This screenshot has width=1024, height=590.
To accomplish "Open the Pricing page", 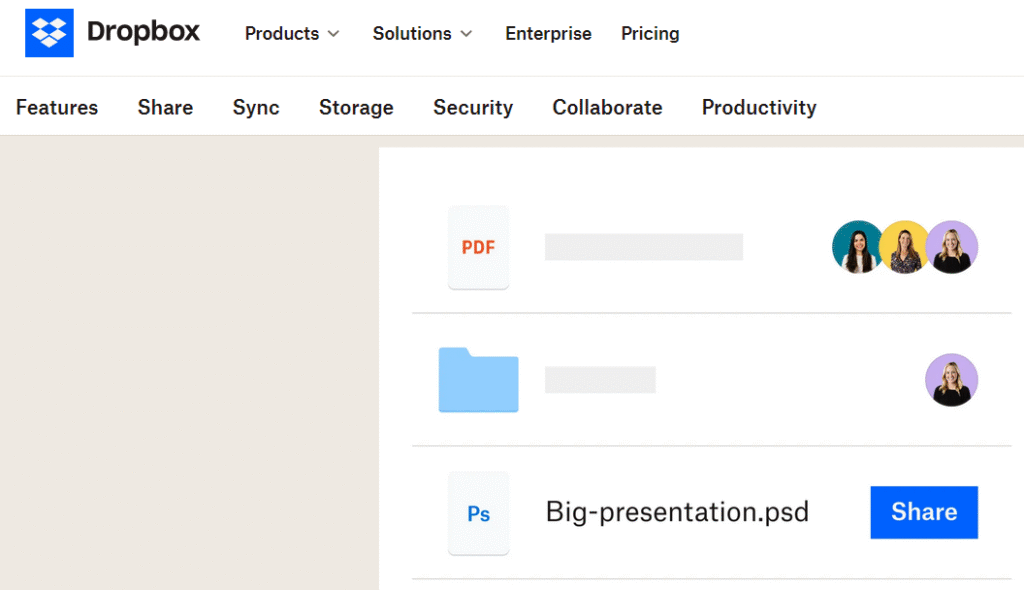I will (x=650, y=33).
